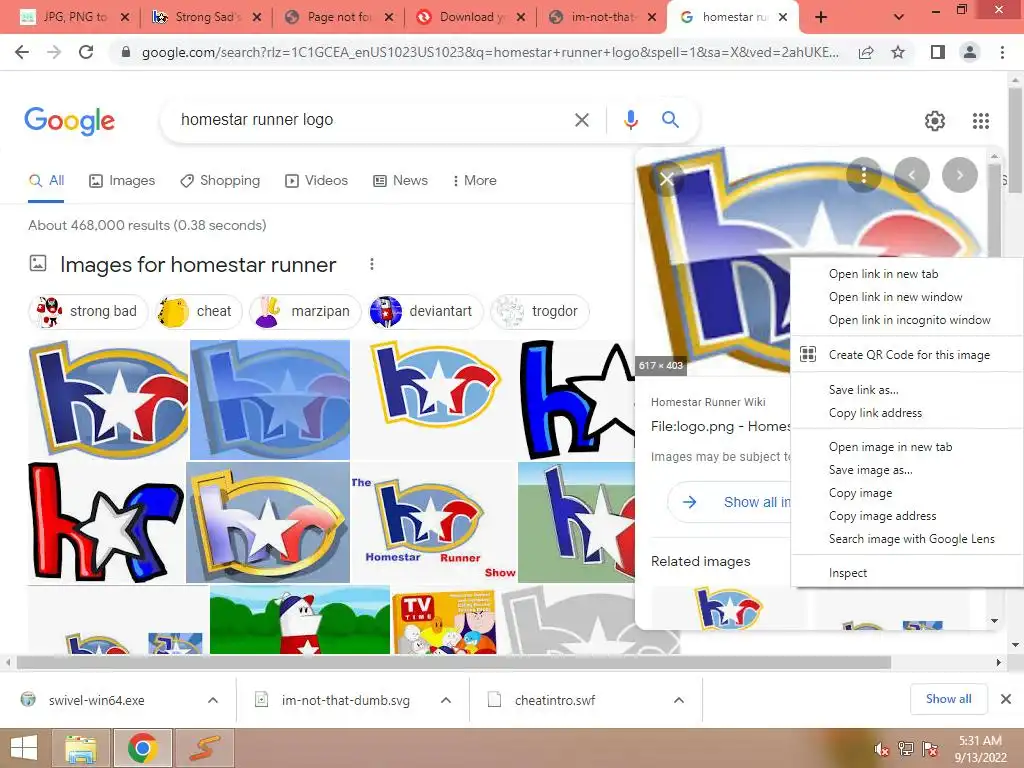Close the image preview panel

666,178
